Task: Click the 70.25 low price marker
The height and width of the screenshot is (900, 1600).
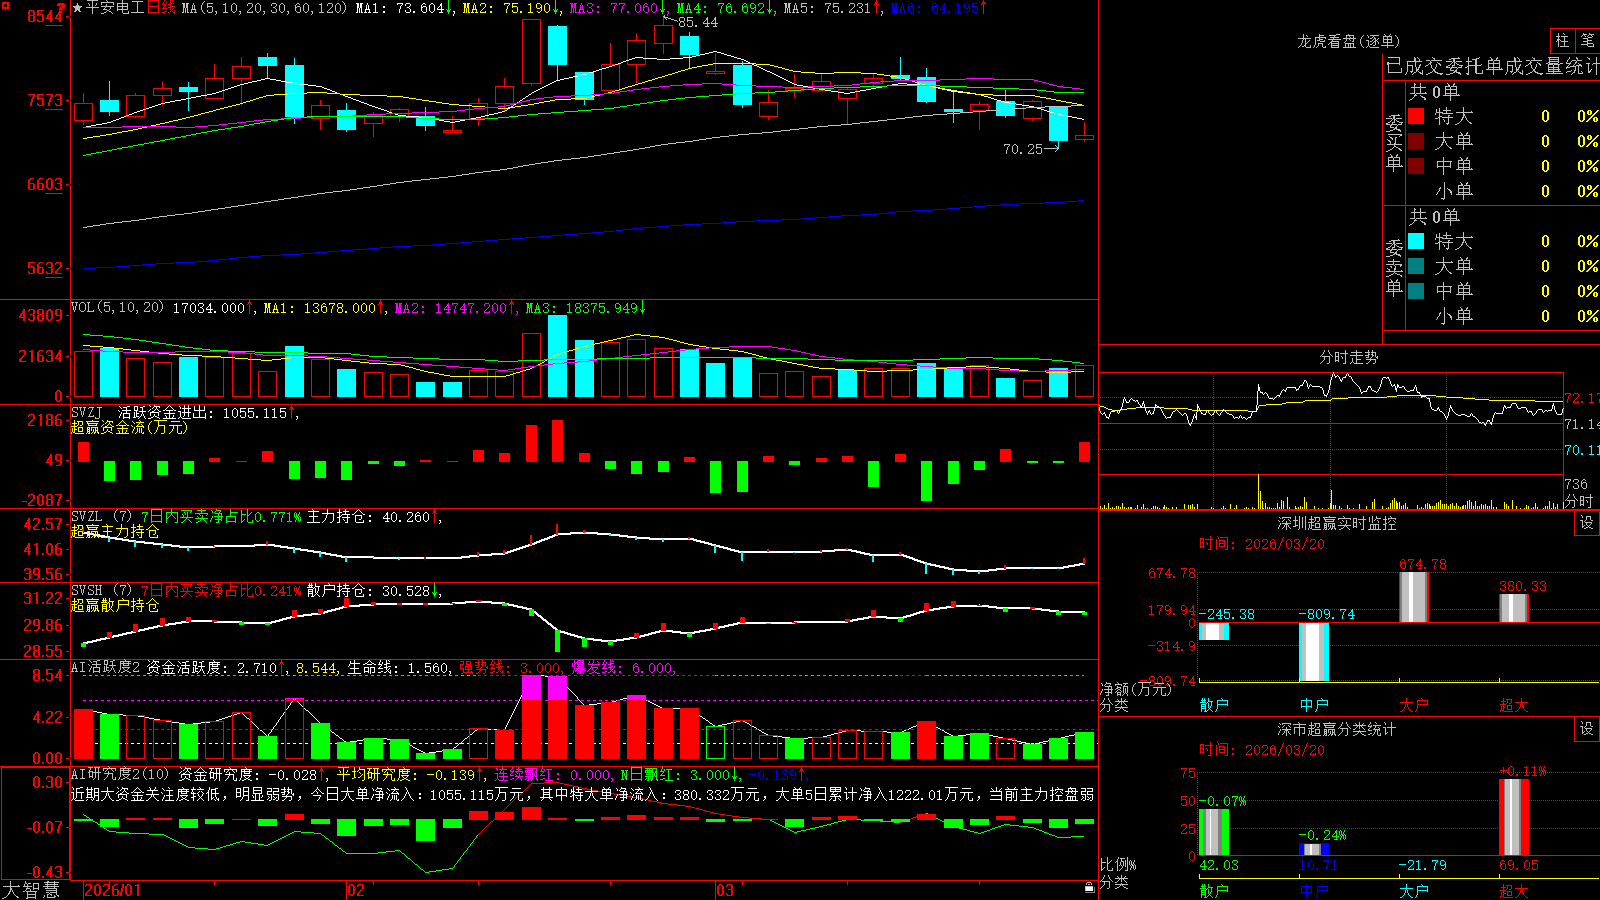Action: [1023, 149]
